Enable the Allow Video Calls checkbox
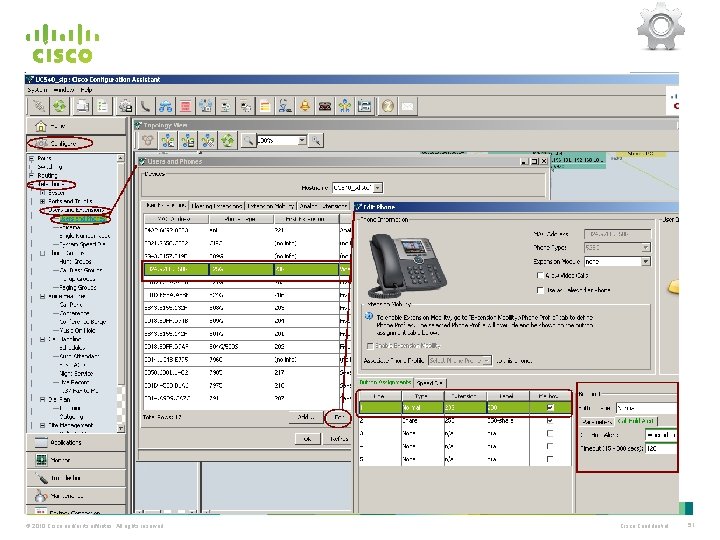The width and height of the screenshot is (720, 540). pos(540,276)
